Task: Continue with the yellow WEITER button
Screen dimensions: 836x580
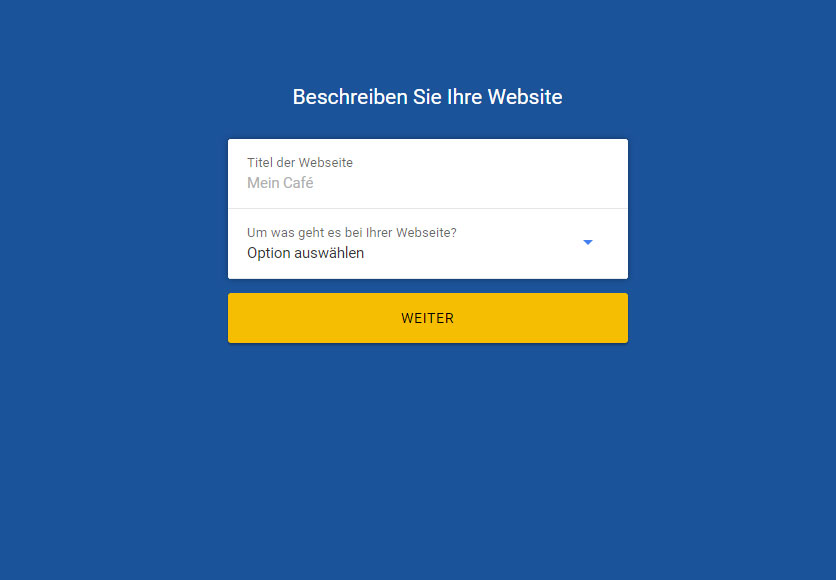Action: [428, 318]
